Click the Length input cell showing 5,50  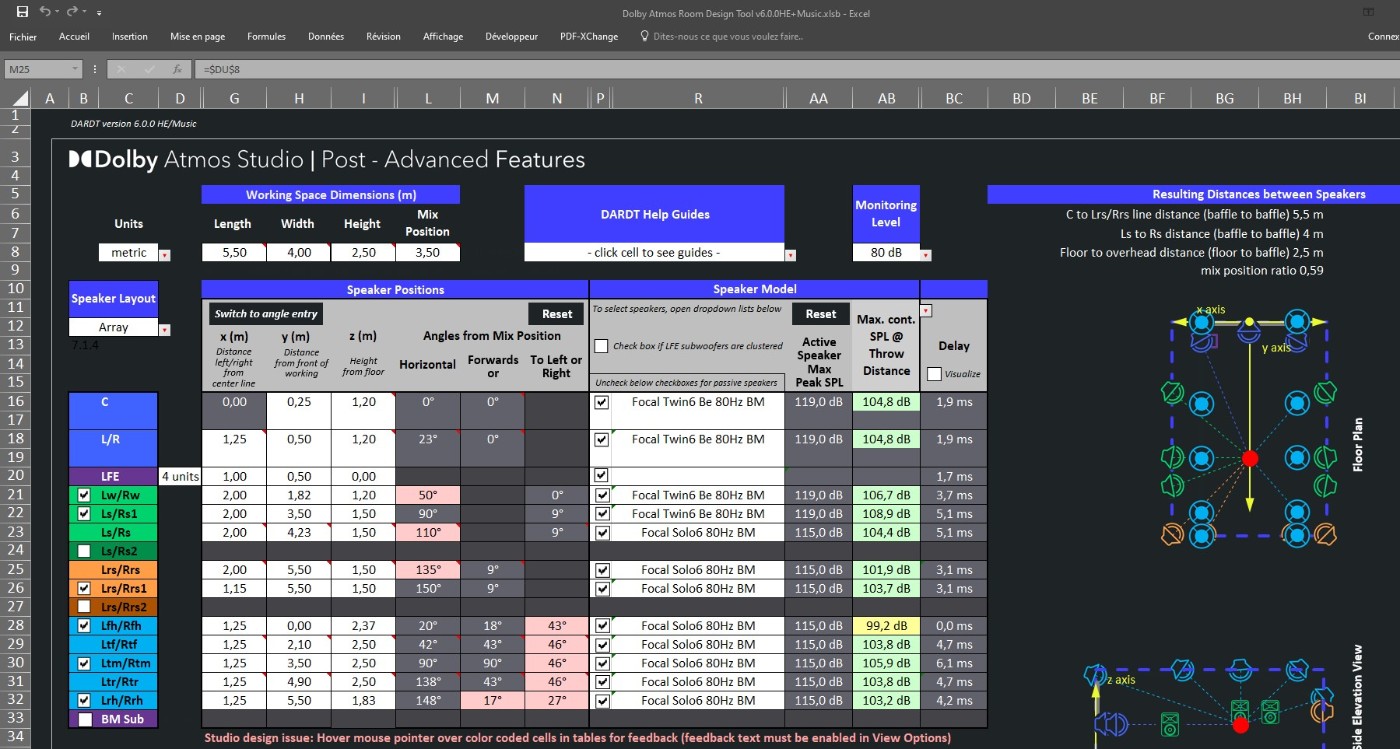click(233, 253)
